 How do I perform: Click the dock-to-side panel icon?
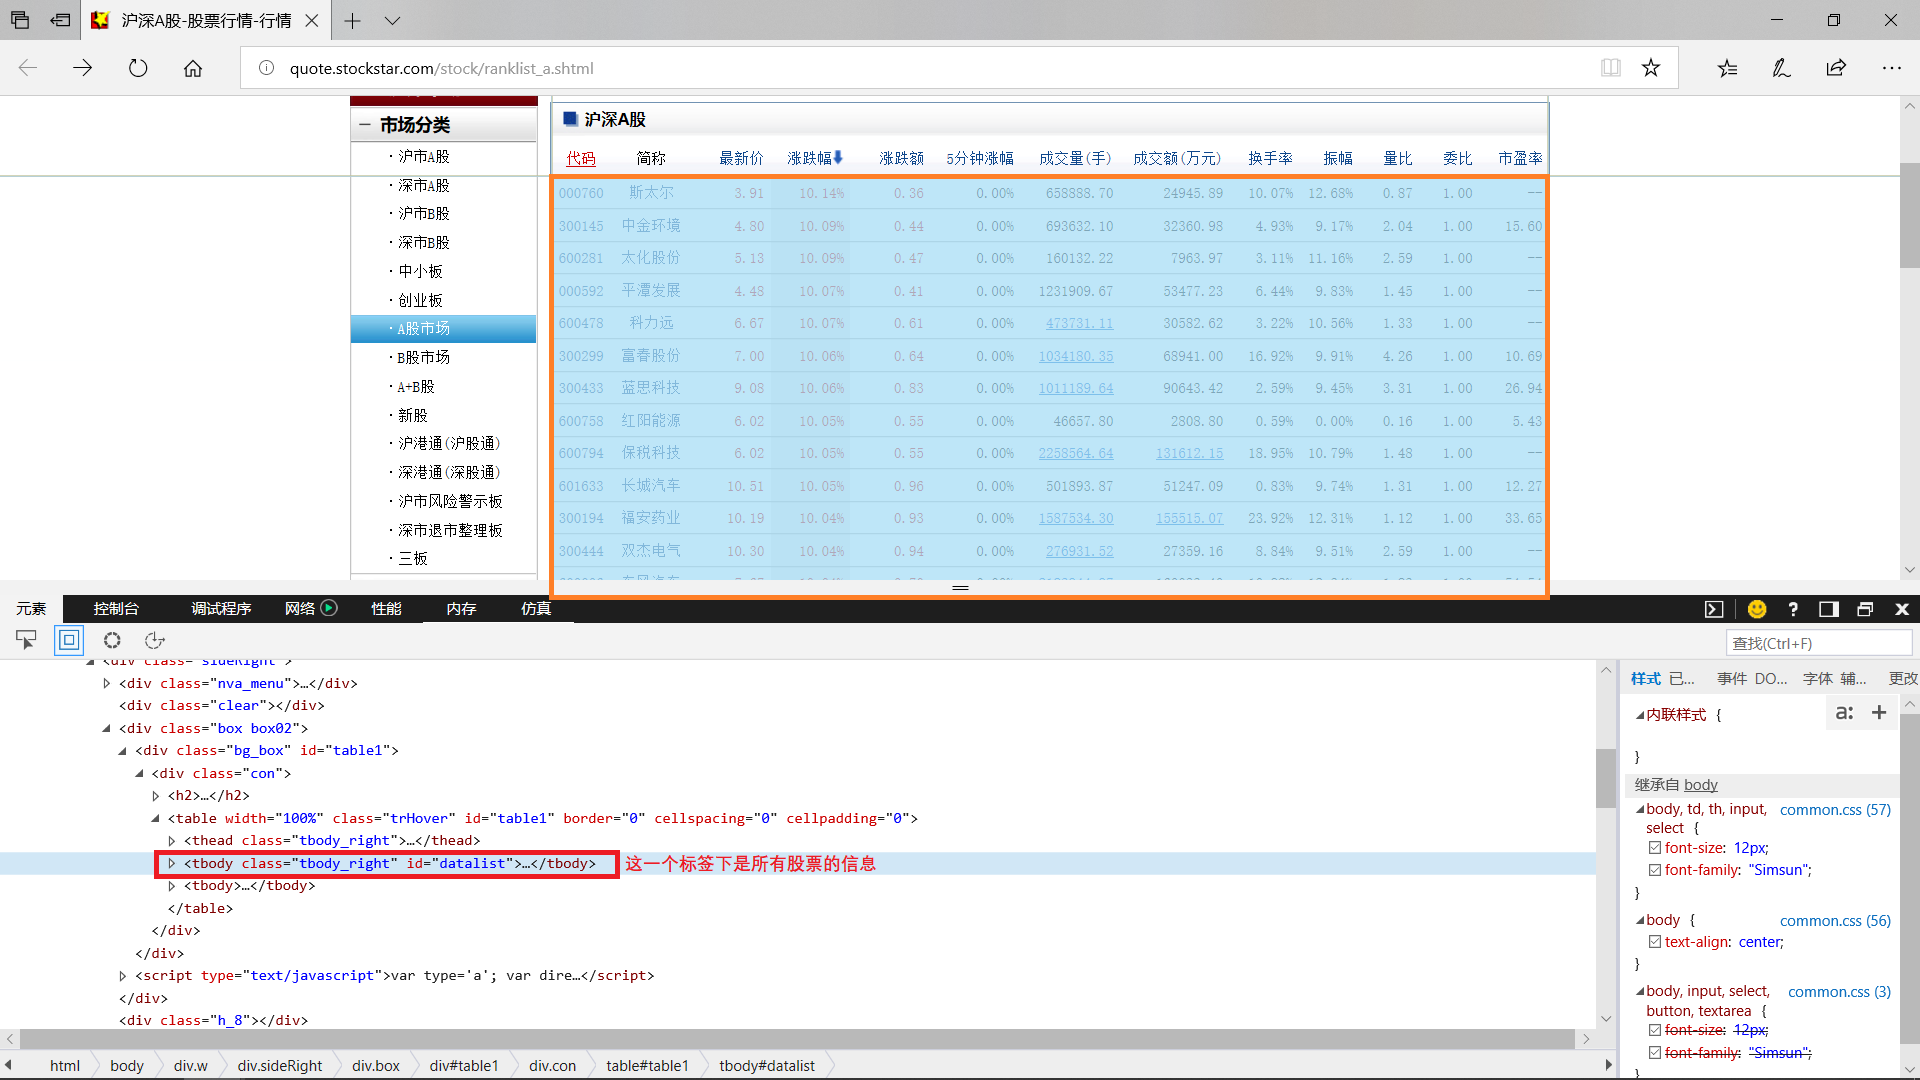tap(1829, 609)
